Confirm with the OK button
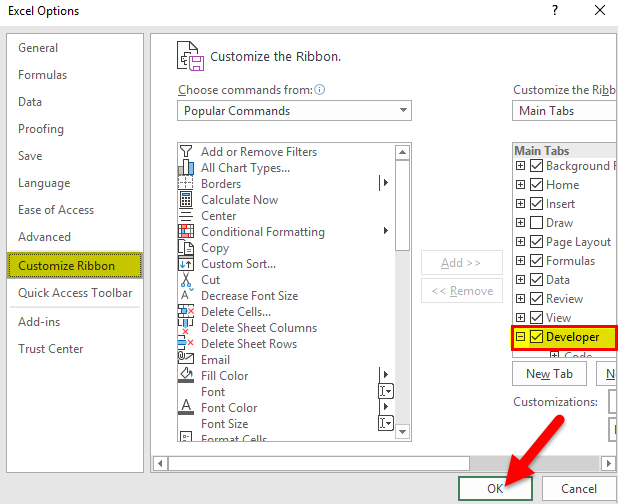Screen dimensions: 618x504 [495, 489]
